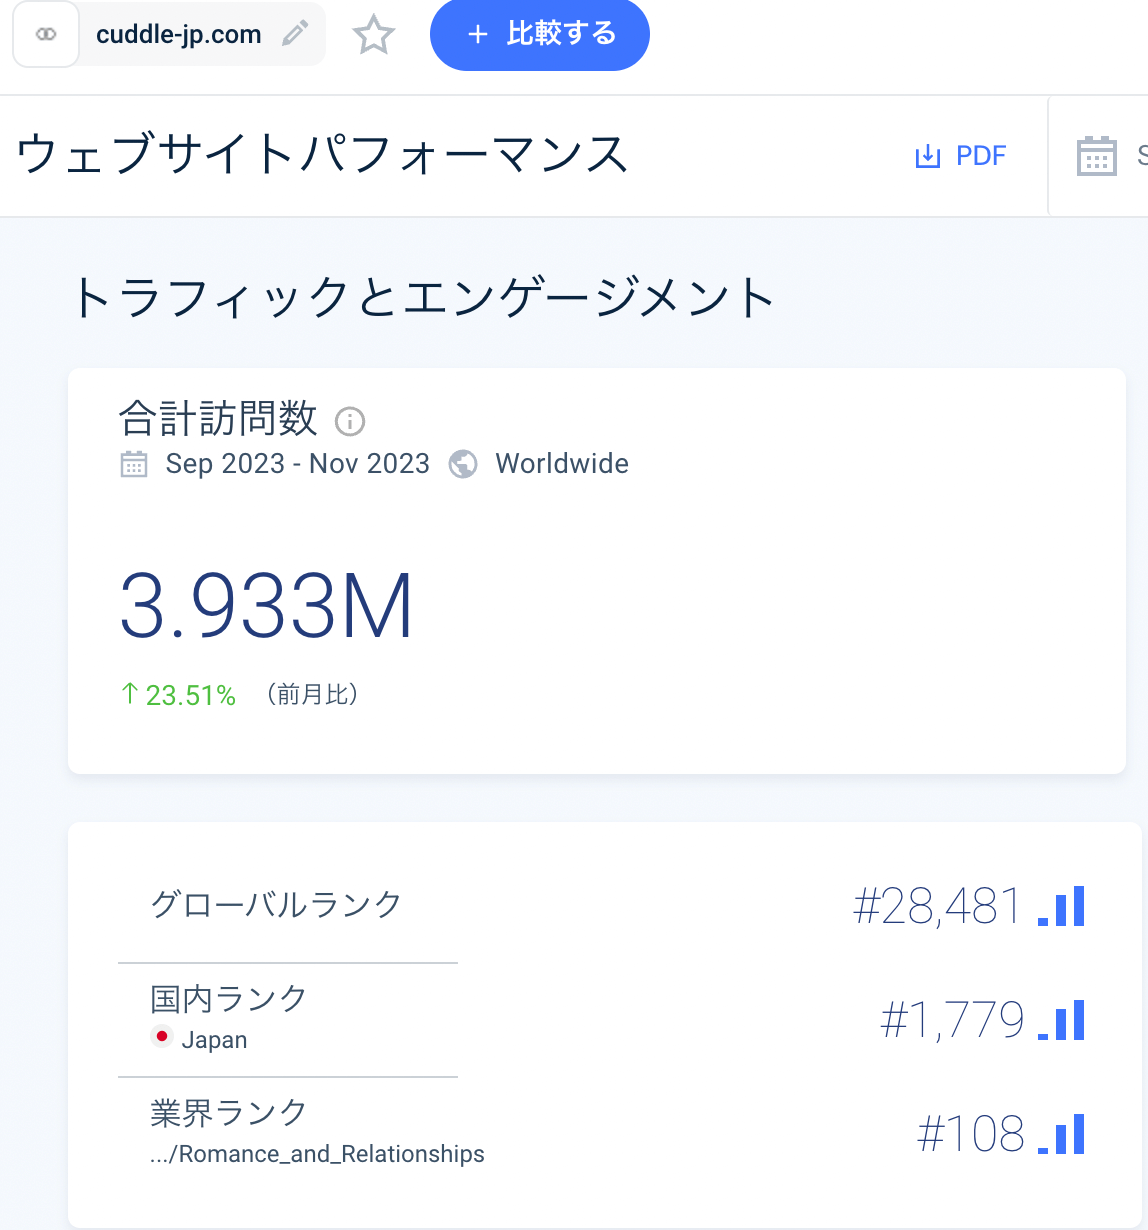The height and width of the screenshot is (1230, 1148).
Task: Click the グローバルランク label
Action: (x=276, y=904)
